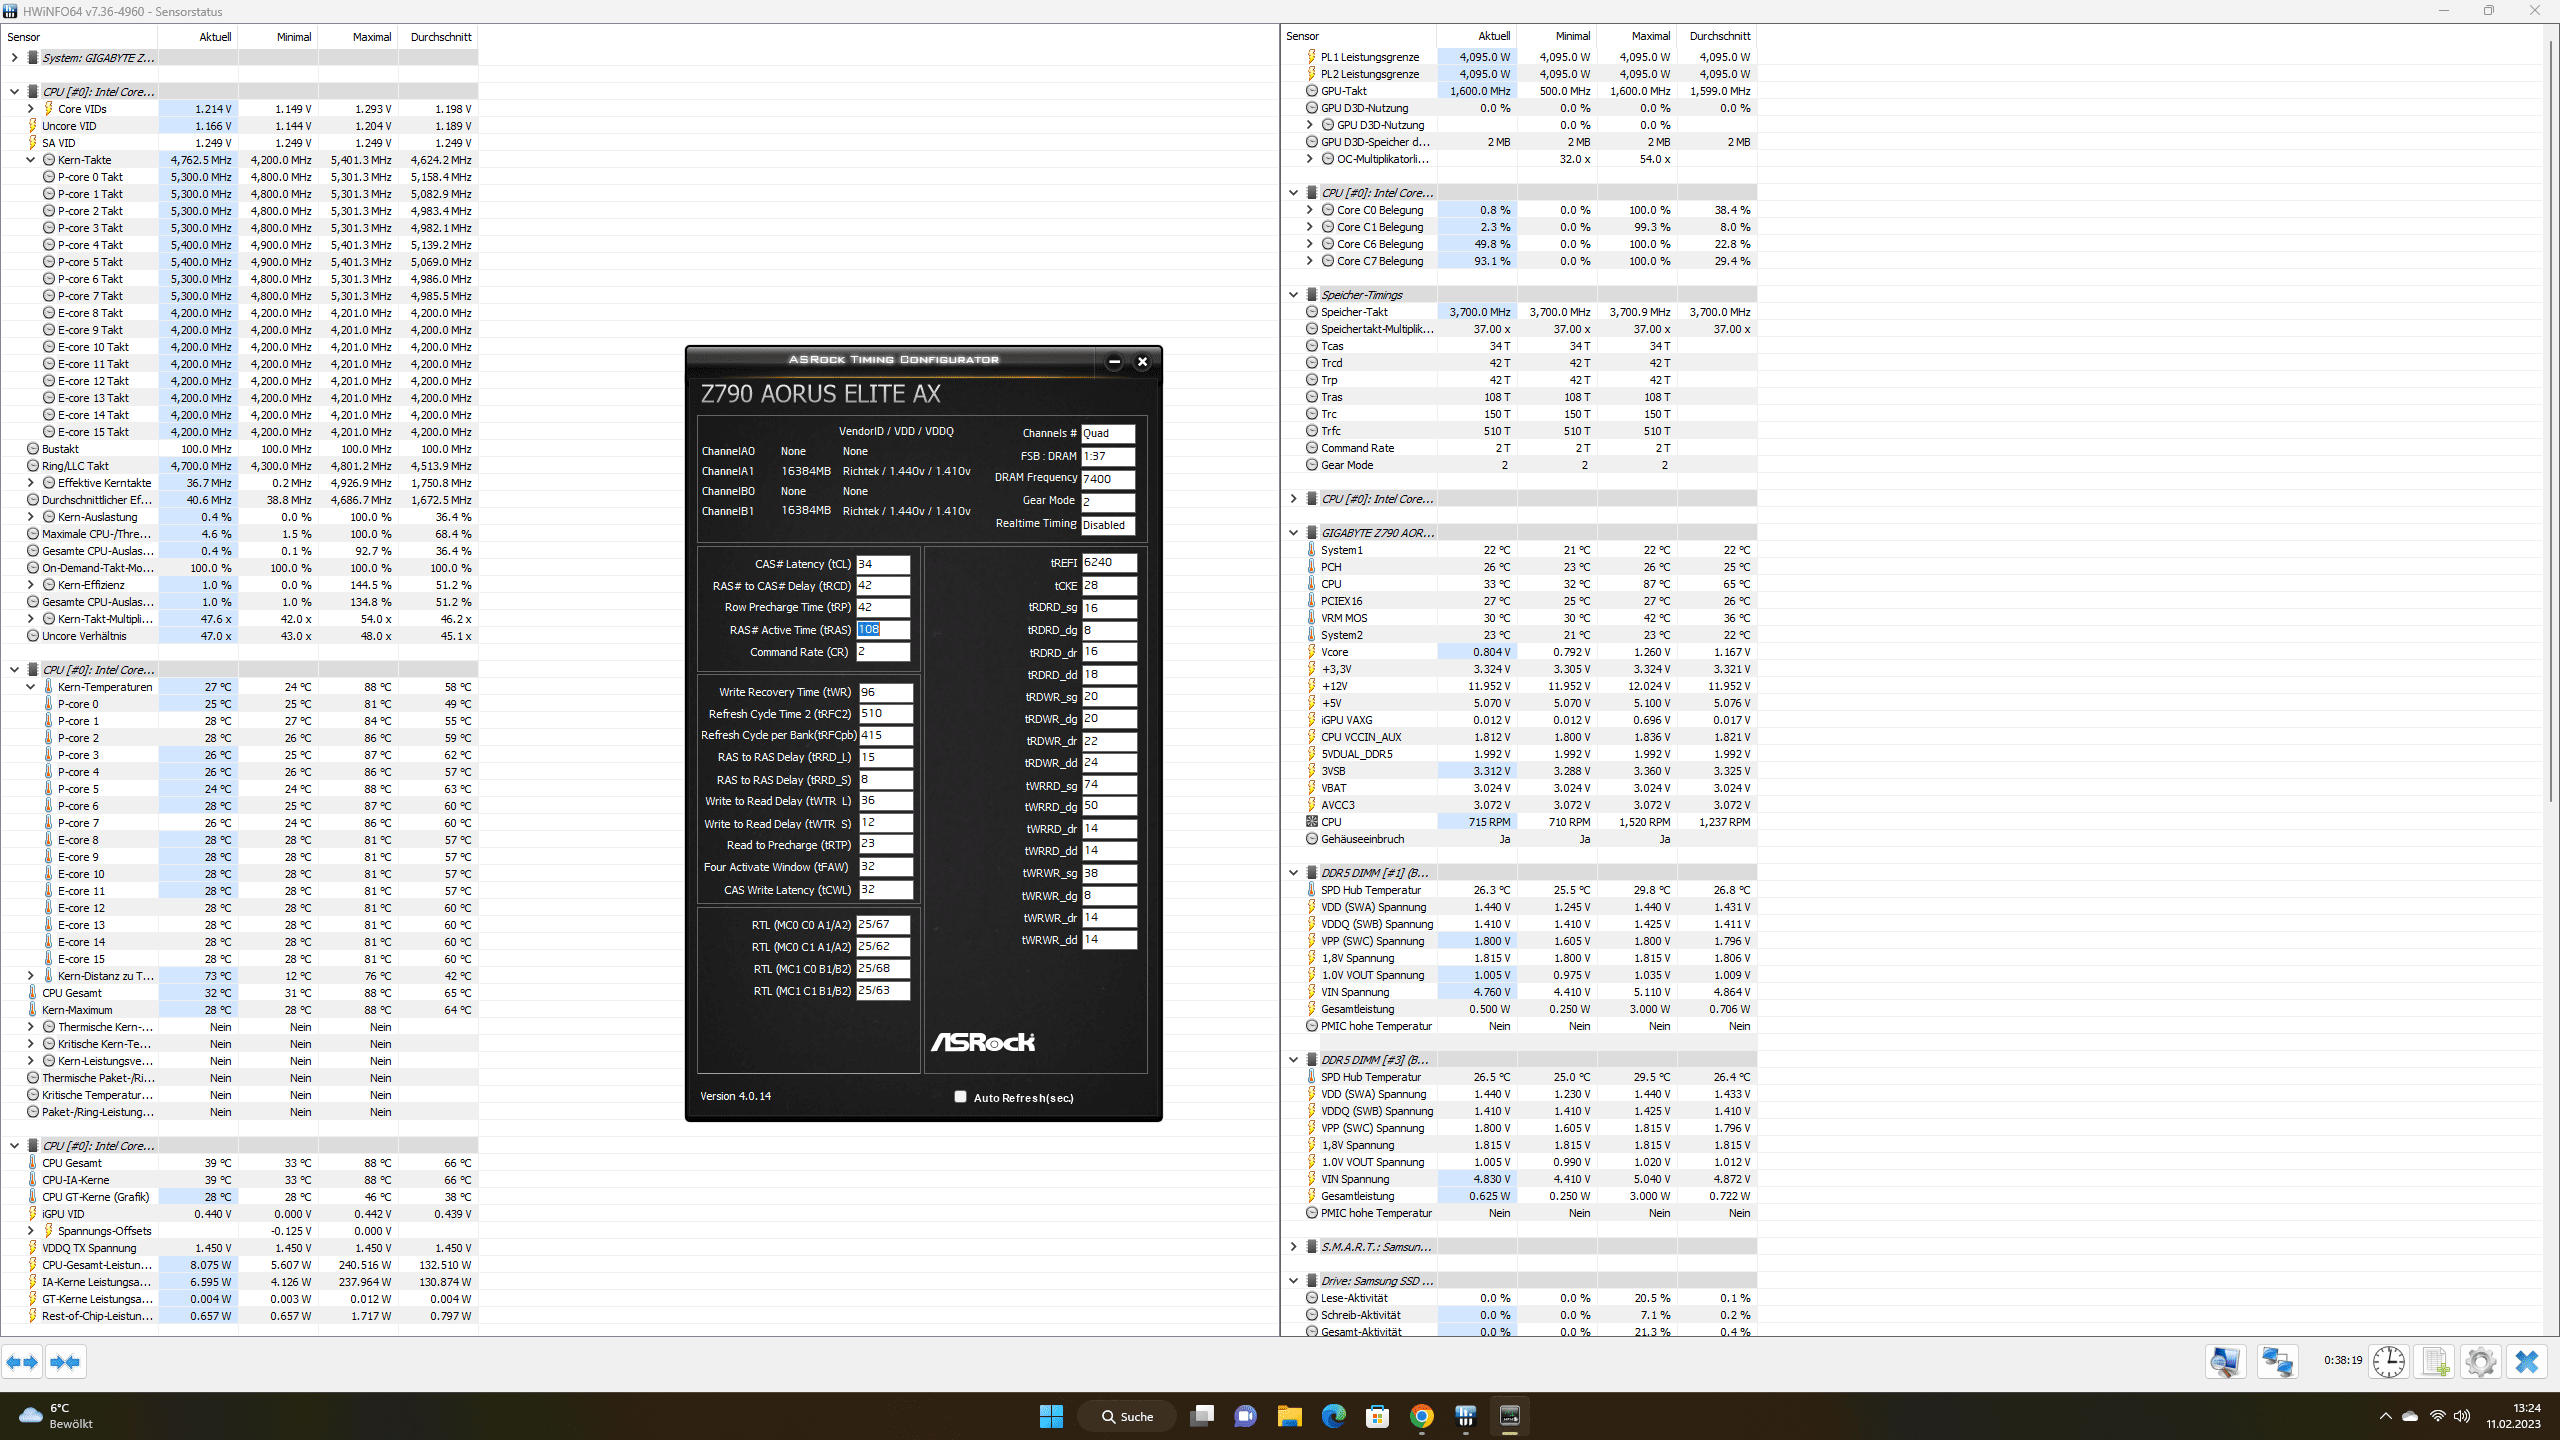Open Windows Start menu
The width and height of the screenshot is (2560, 1440).
[x=1051, y=1416]
